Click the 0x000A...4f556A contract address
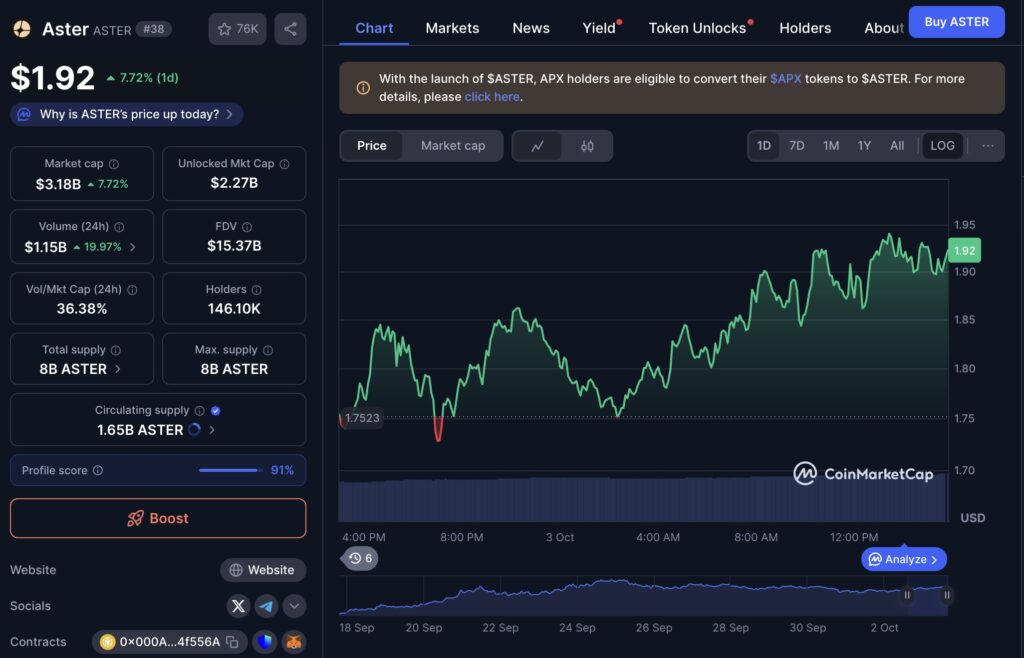This screenshot has width=1024, height=658. 169,642
